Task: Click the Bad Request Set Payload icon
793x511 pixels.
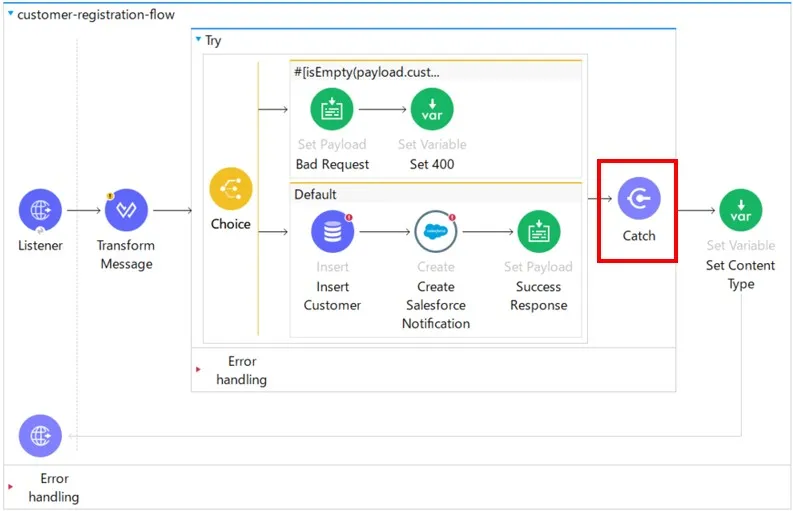Action: (332, 110)
